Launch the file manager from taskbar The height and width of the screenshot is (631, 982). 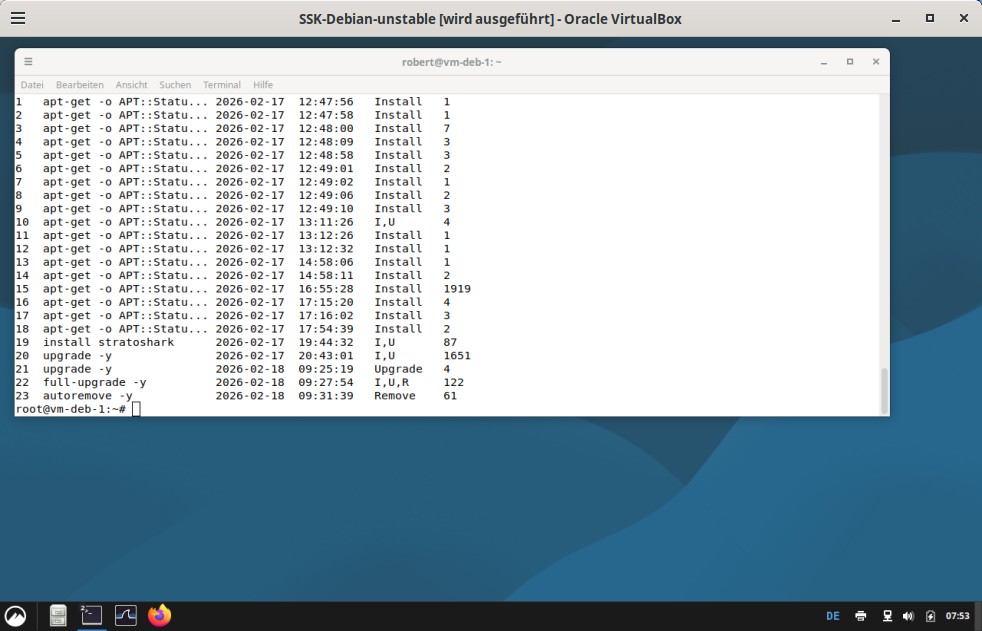point(59,615)
